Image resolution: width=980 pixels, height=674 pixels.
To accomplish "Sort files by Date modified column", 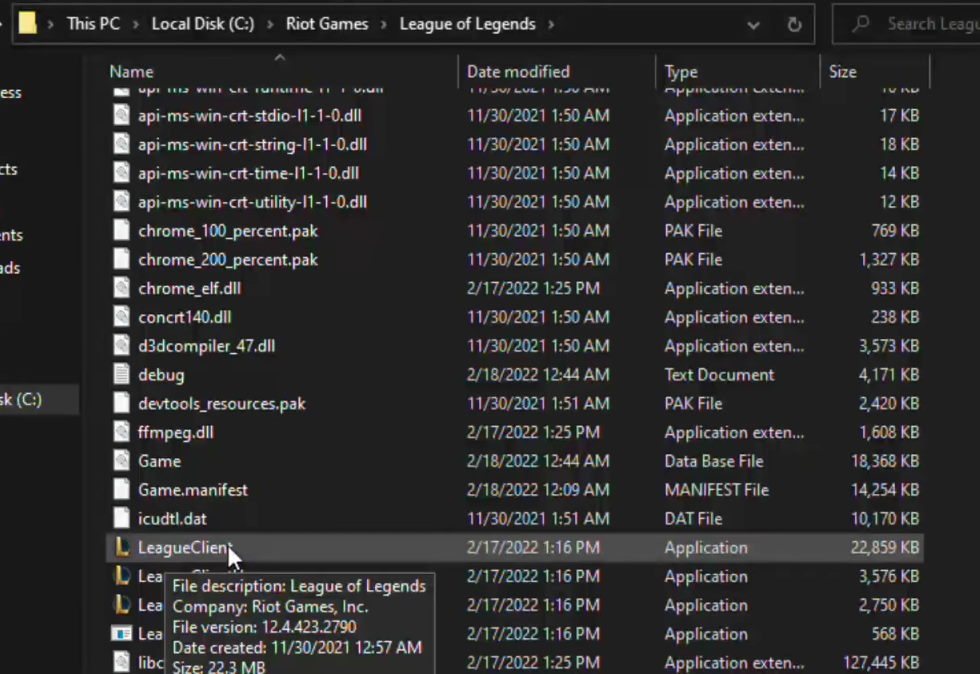I will 518,72.
